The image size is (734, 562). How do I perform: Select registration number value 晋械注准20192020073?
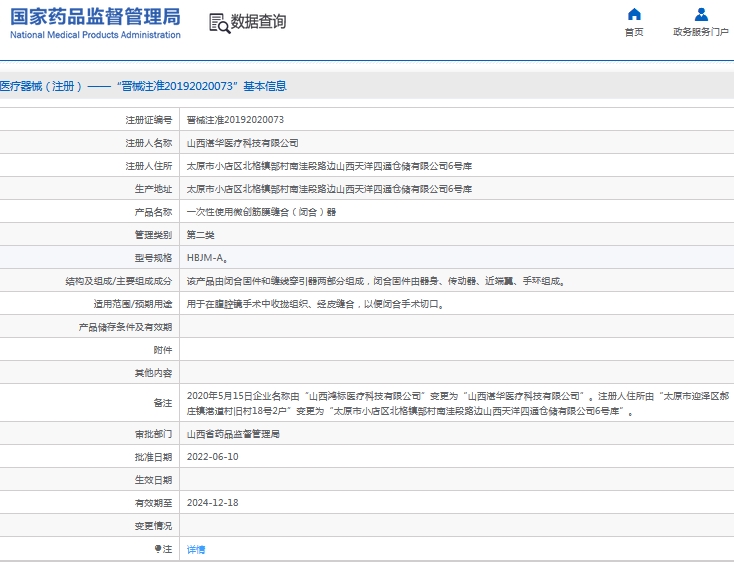(x=235, y=120)
